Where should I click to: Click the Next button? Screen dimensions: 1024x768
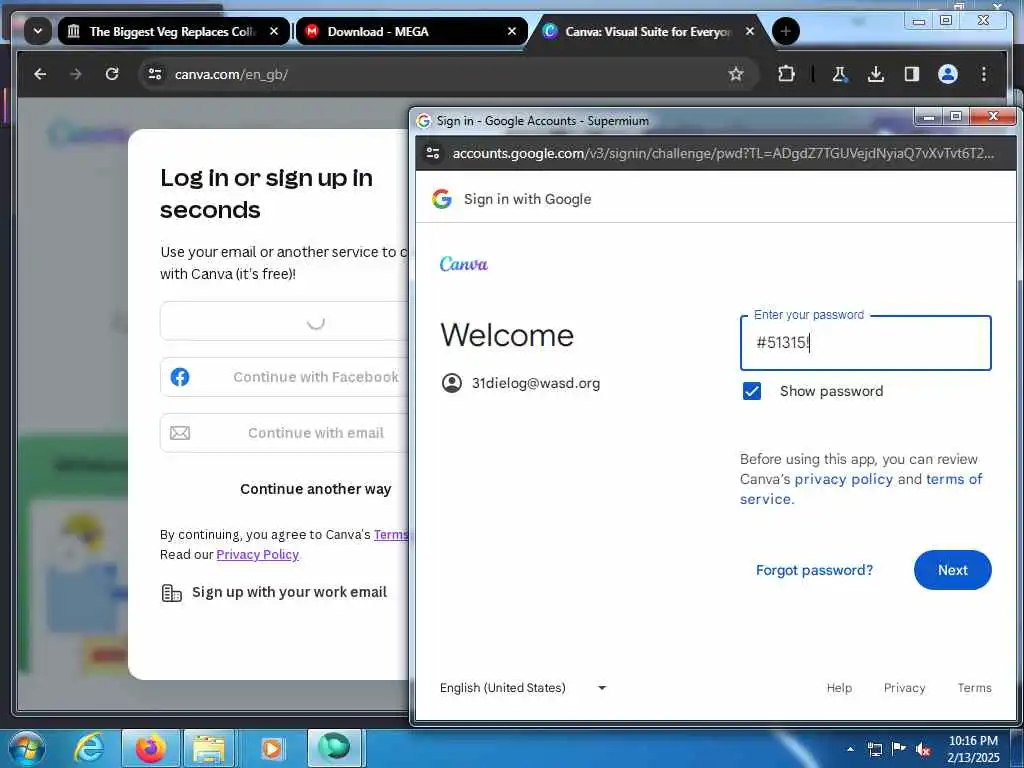pyautogui.click(x=953, y=570)
